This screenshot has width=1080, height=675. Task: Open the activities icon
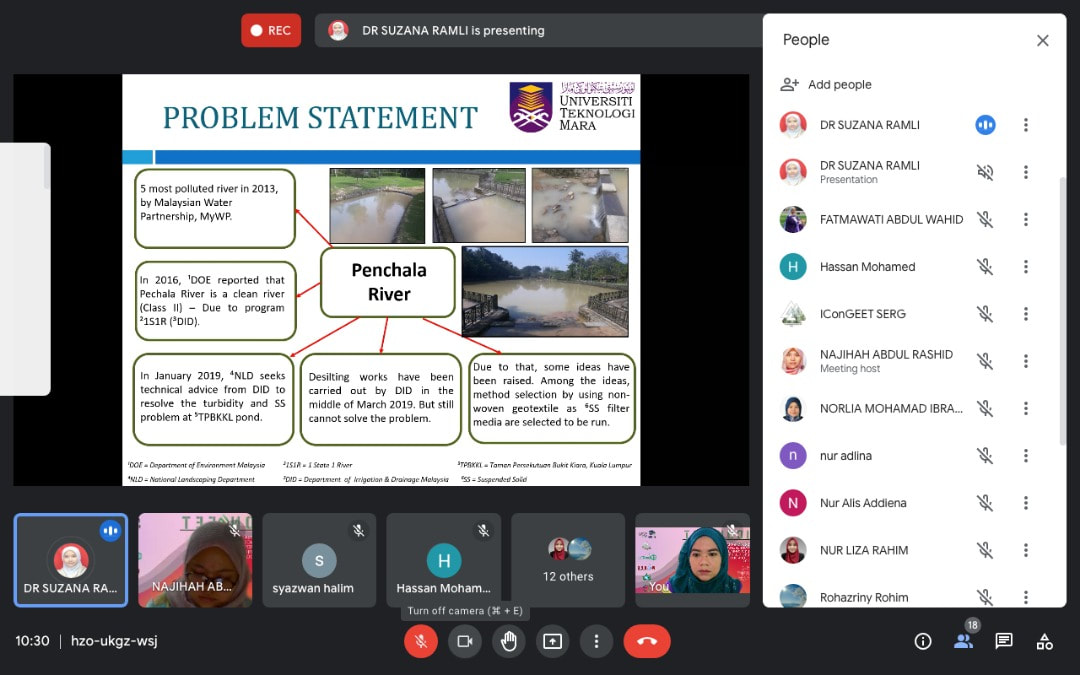tap(1044, 641)
